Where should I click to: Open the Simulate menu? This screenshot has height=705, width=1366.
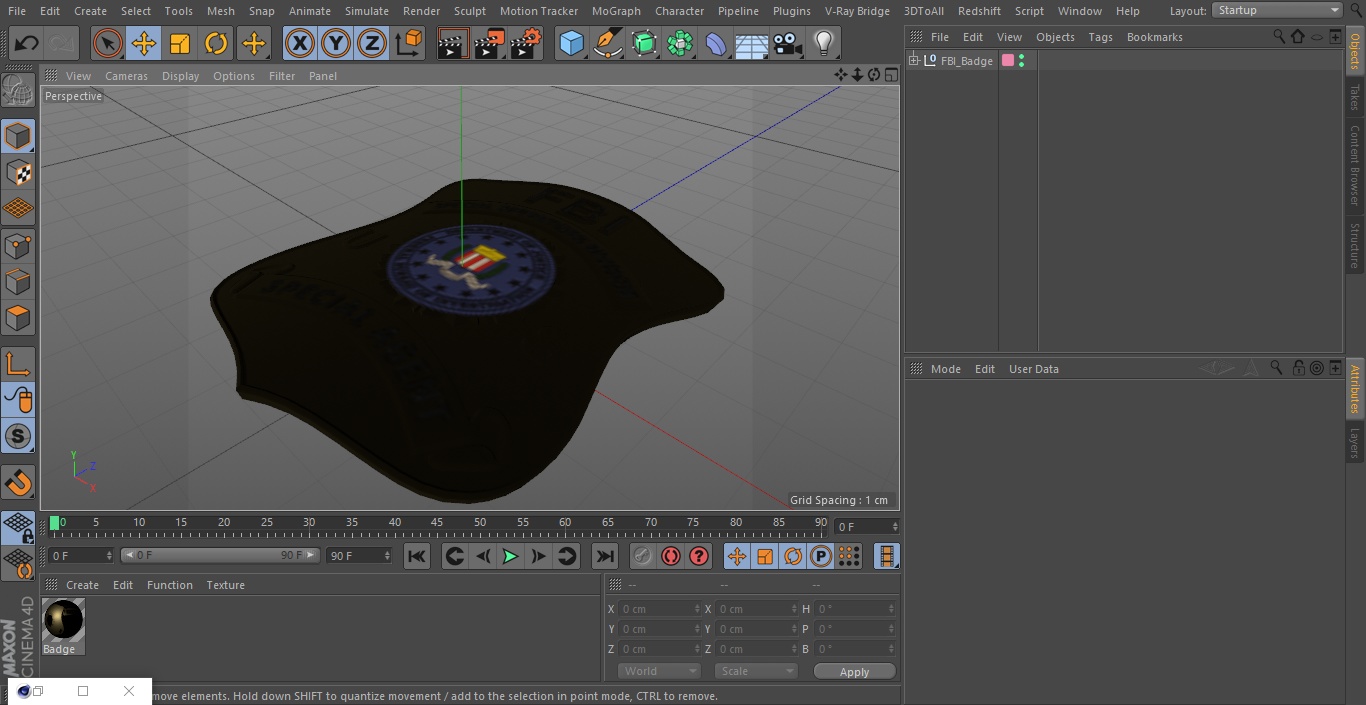click(367, 11)
